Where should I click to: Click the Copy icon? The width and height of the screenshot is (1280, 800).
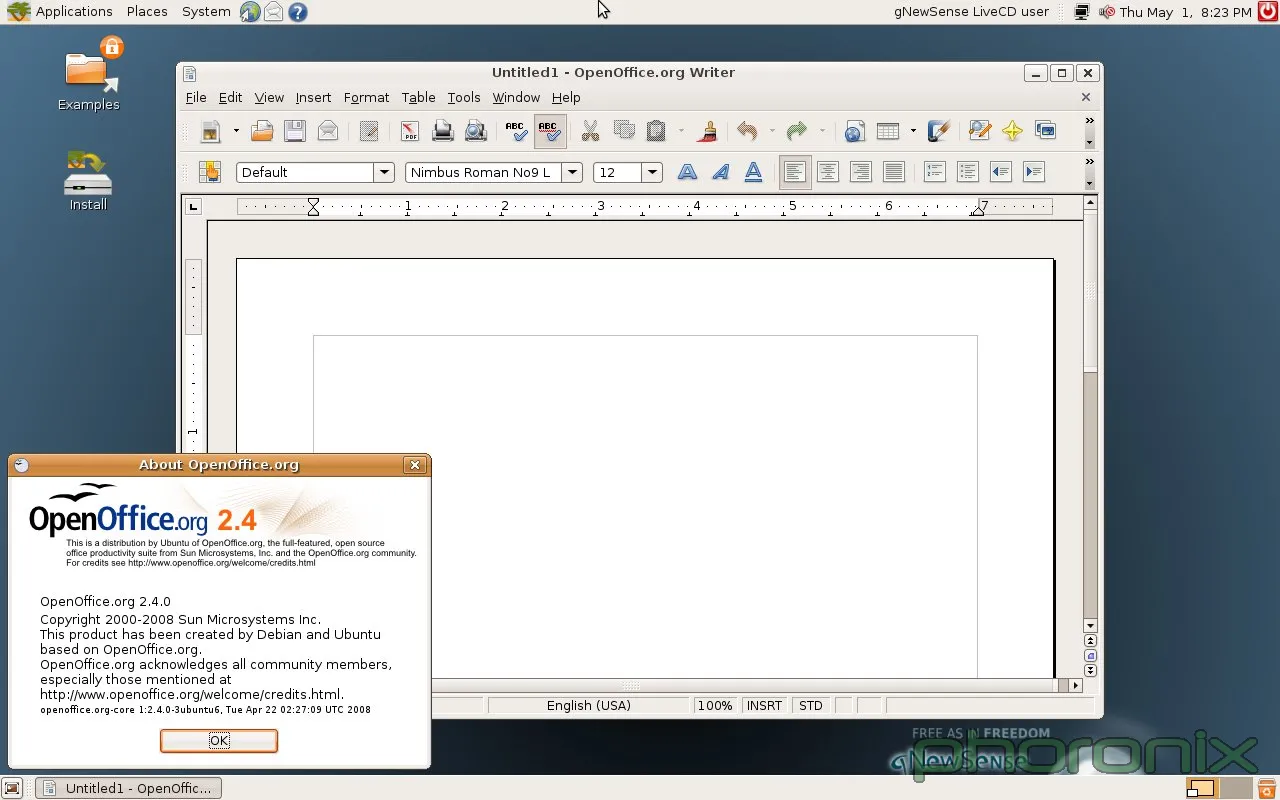[624, 131]
